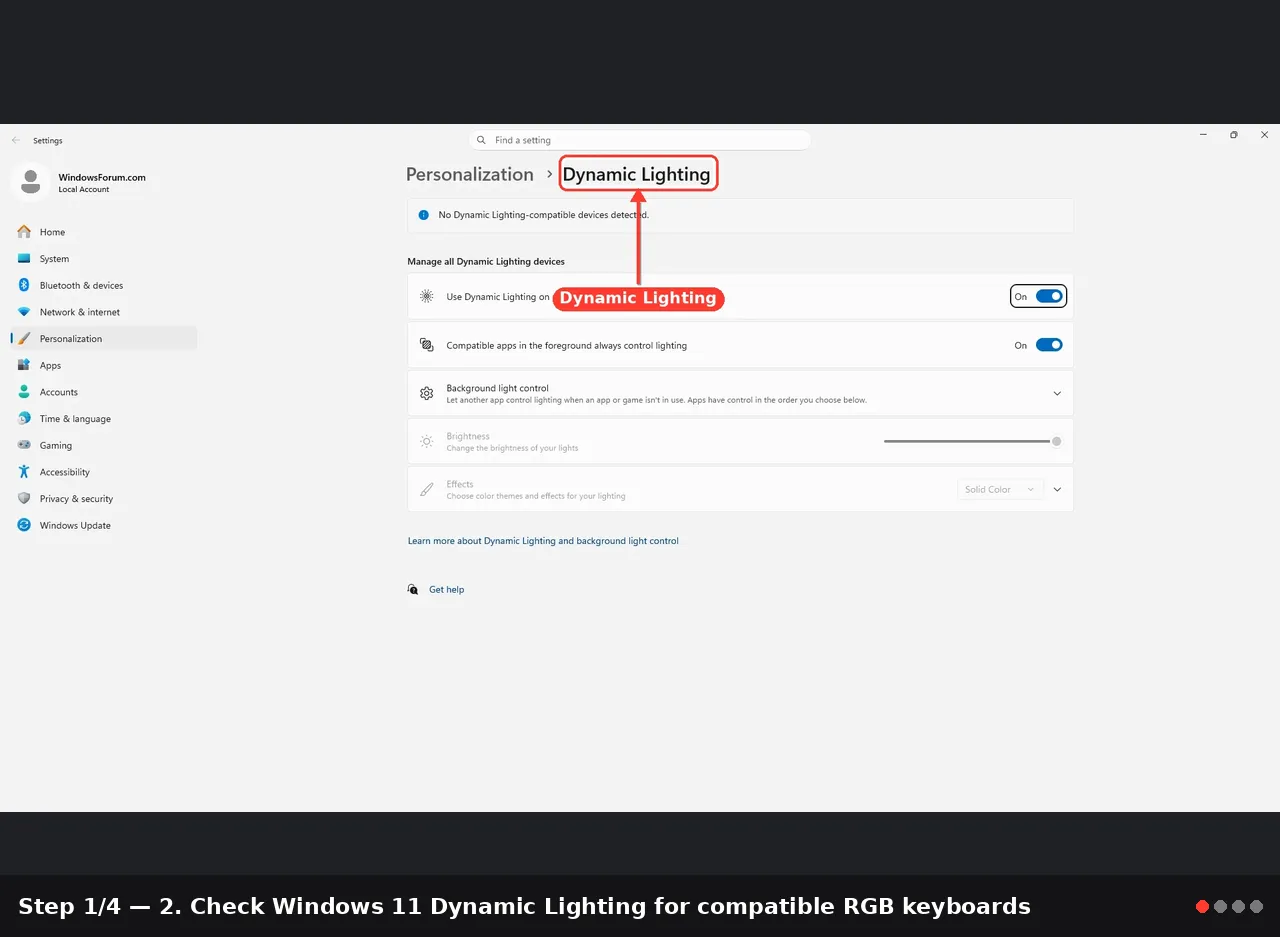Click the Accounts person icon
The width and height of the screenshot is (1280, 937).
tap(24, 392)
